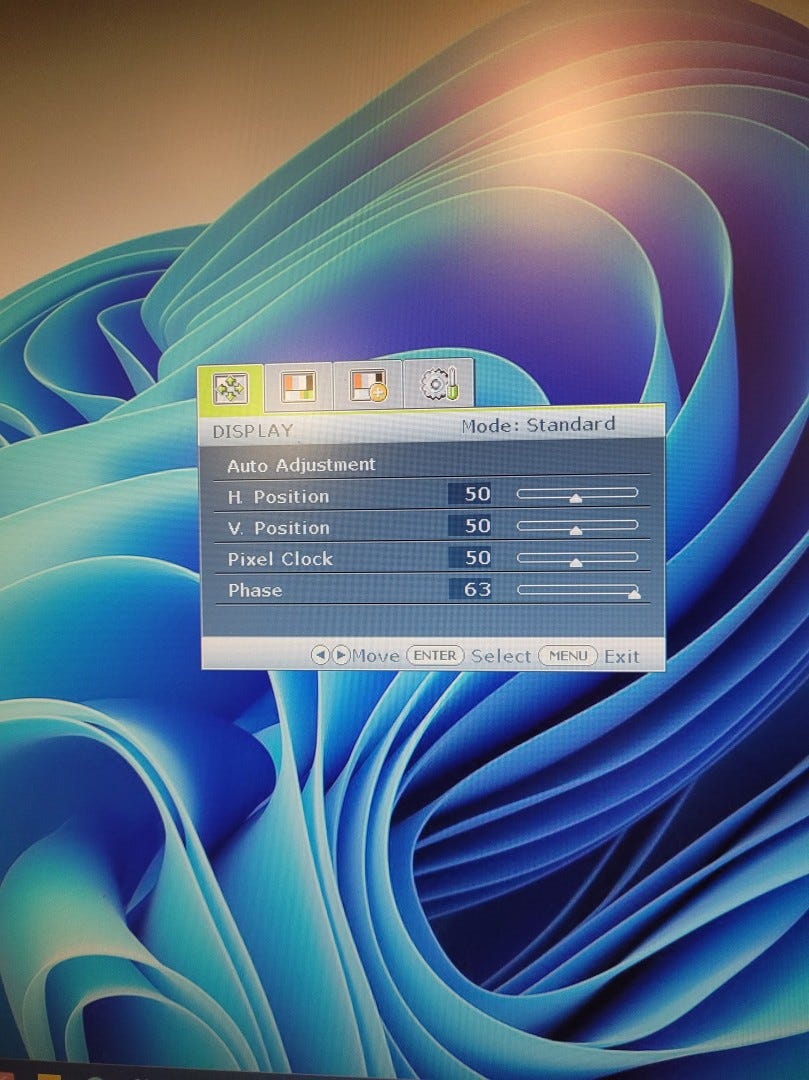This screenshot has width=809, height=1080.
Task: Click the MENU button hint
Action: (x=567, y=655)
